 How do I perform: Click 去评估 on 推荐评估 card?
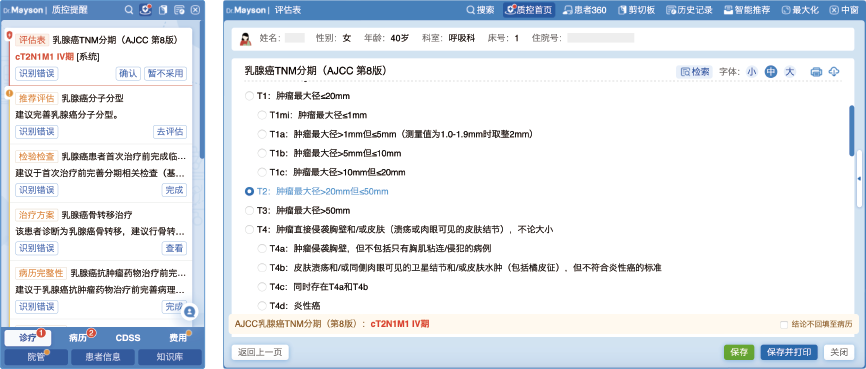pyautogui.click(x=170, y=131)
